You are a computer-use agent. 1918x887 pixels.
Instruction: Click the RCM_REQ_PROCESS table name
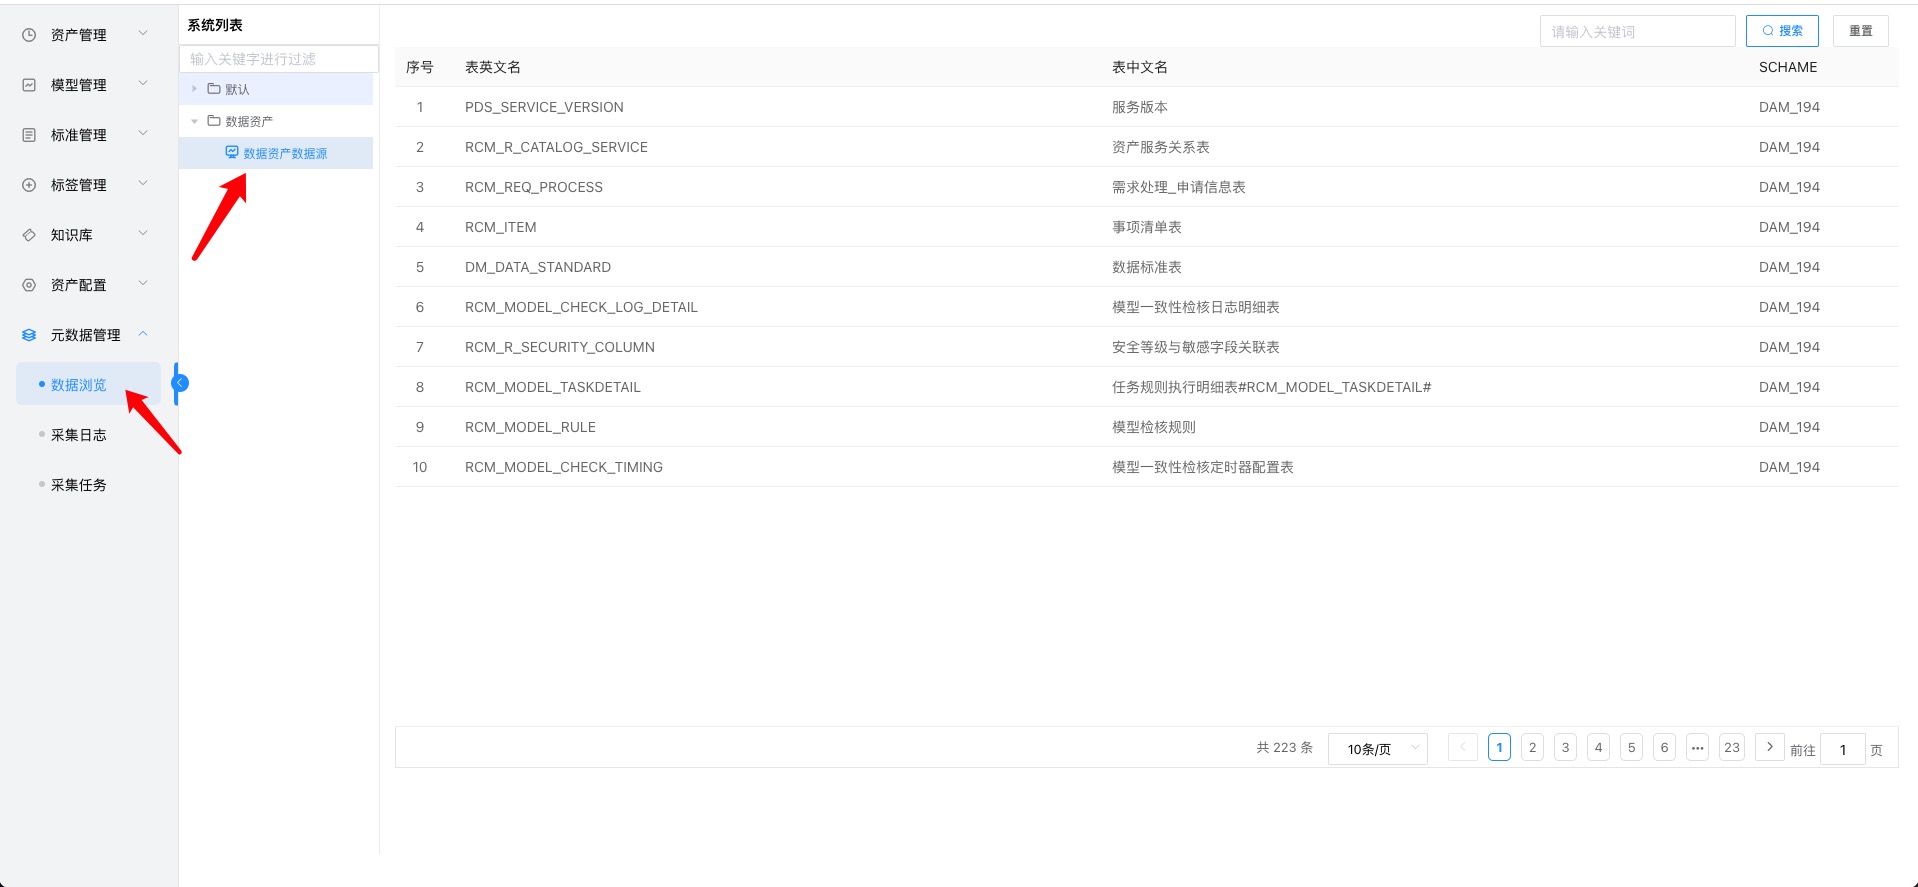tap(534, 187)
